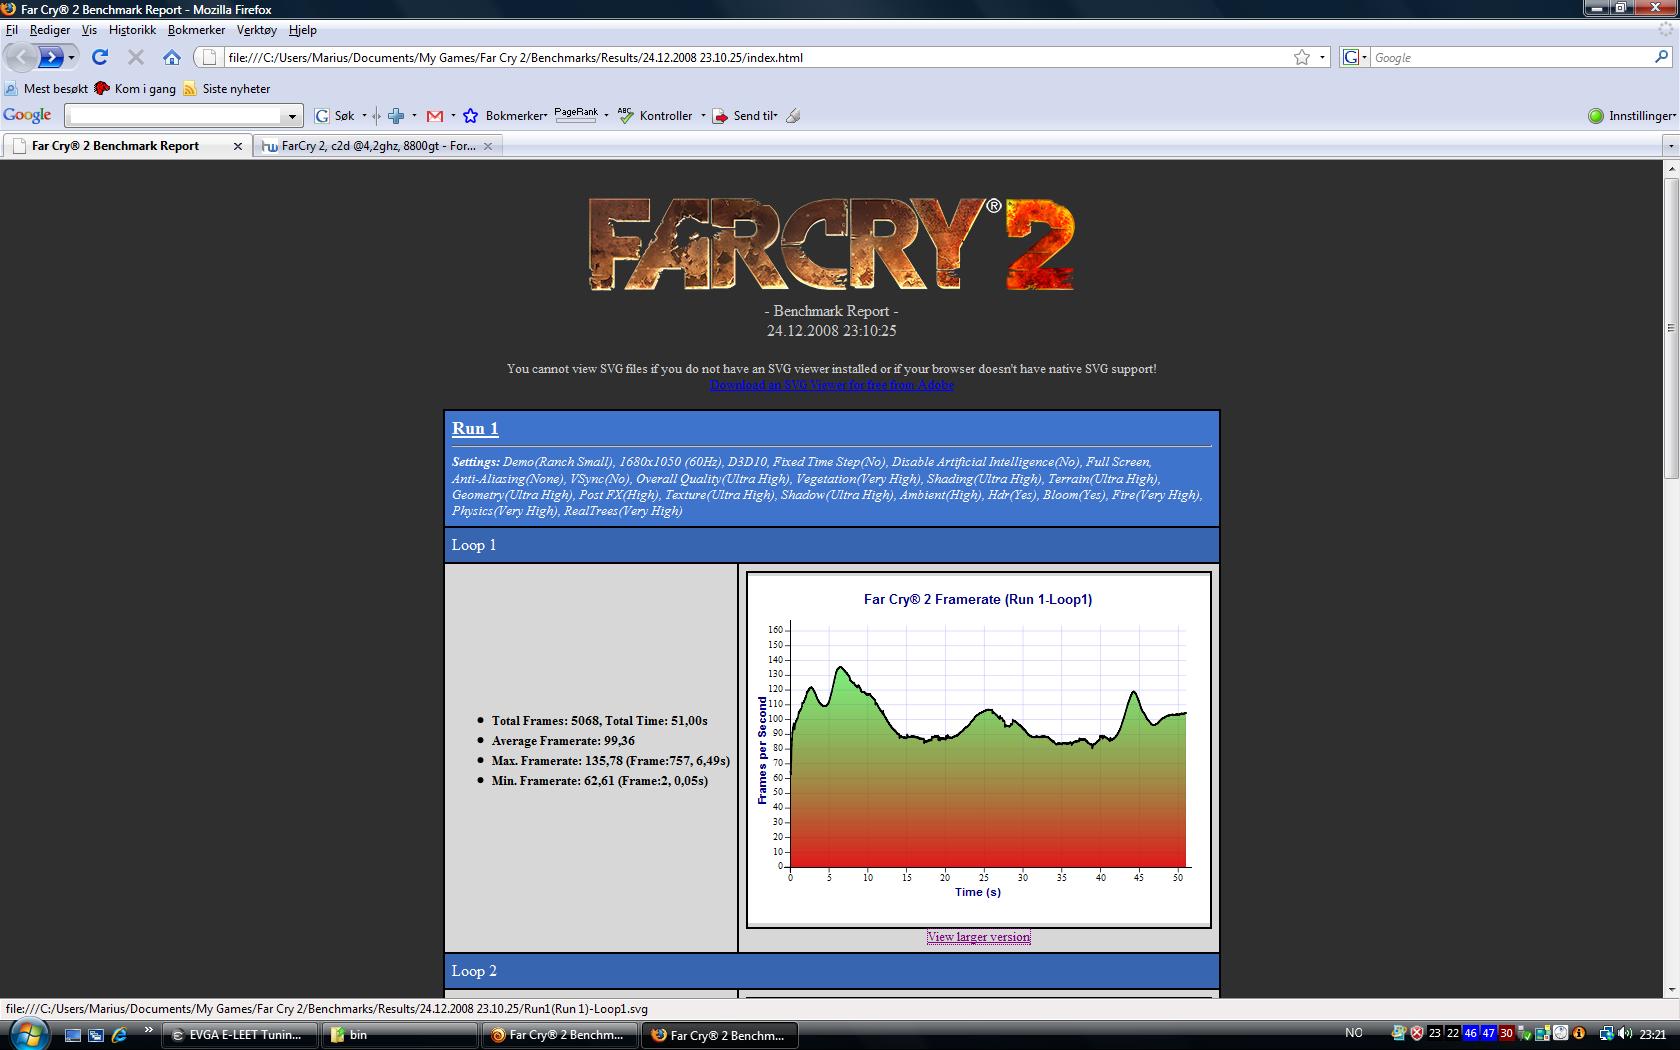Open the back/forward history dropdown arrow
This screenshot has width=1680, height=1050.
click(x=71, y=57)
